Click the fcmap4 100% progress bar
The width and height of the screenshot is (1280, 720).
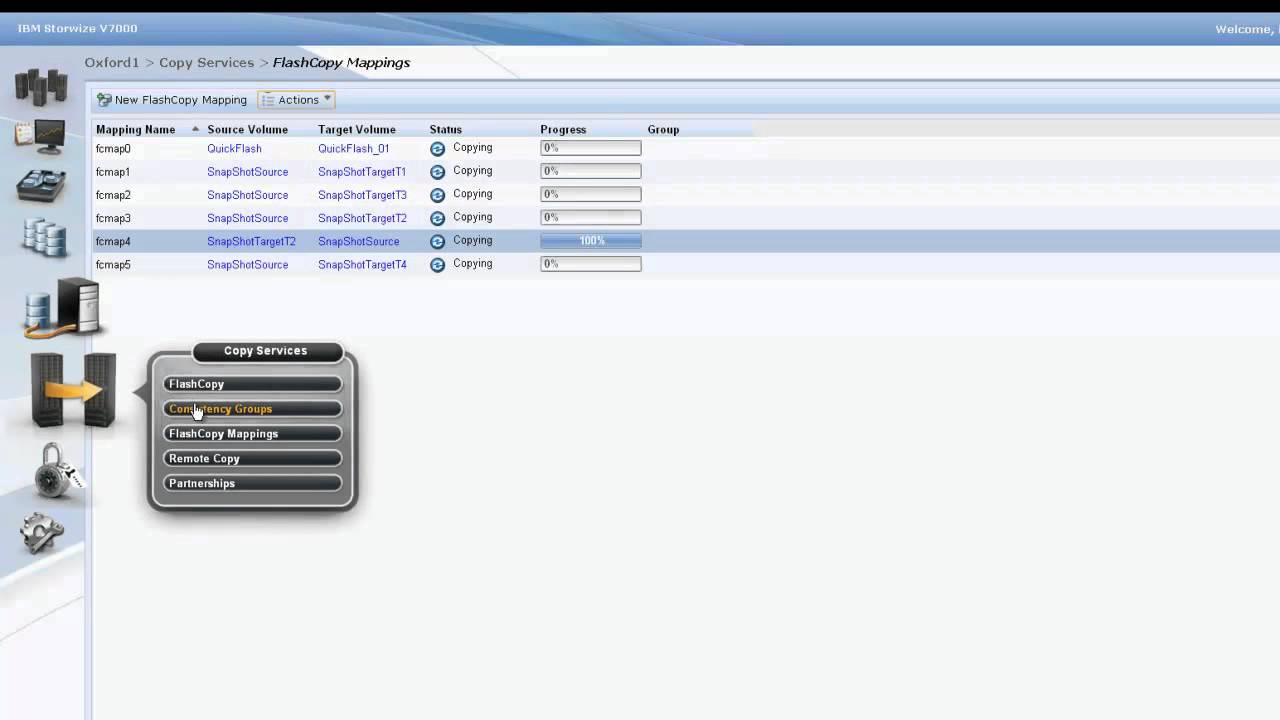[591, 241]
